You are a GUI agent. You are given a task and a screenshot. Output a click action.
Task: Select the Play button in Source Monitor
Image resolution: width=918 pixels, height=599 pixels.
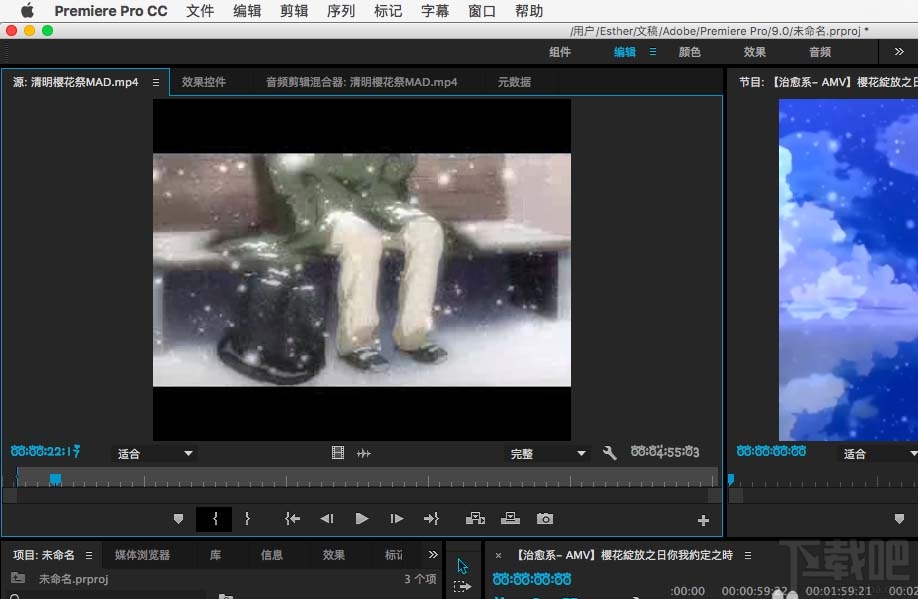click(361, 518)
